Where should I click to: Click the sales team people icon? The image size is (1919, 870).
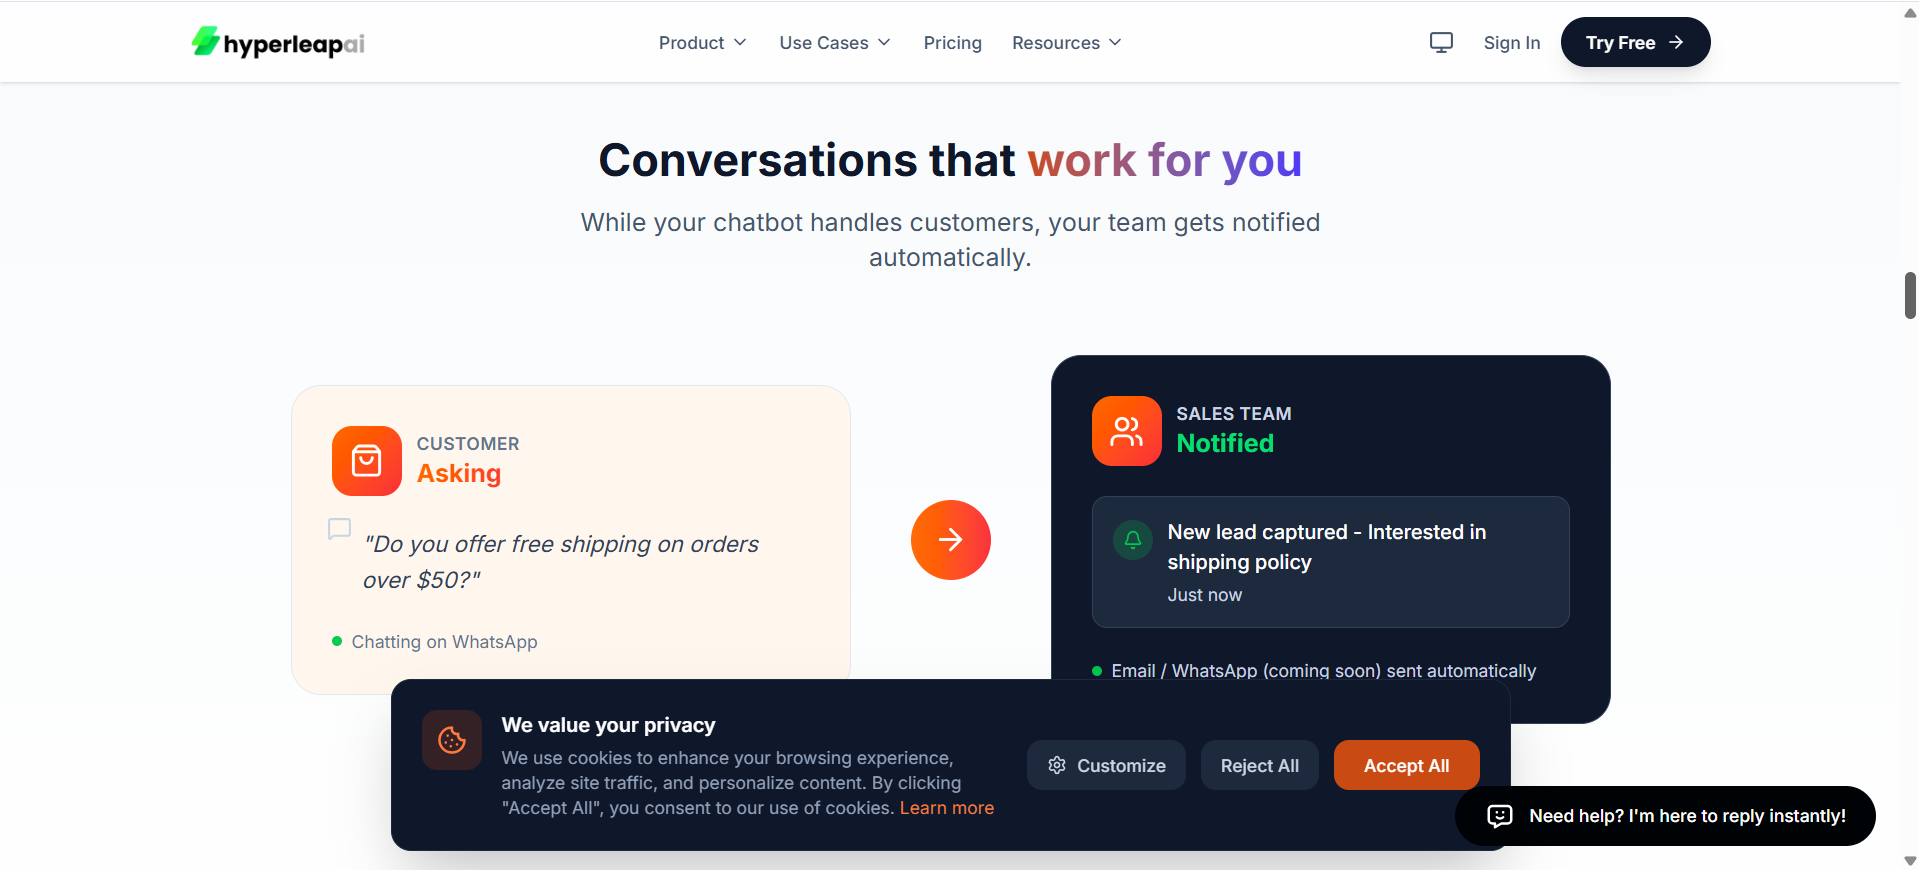[x=1127, y=431]
